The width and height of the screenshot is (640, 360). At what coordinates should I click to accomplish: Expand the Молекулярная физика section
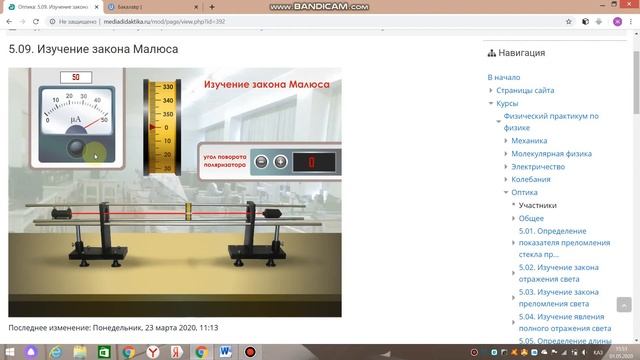506,154
